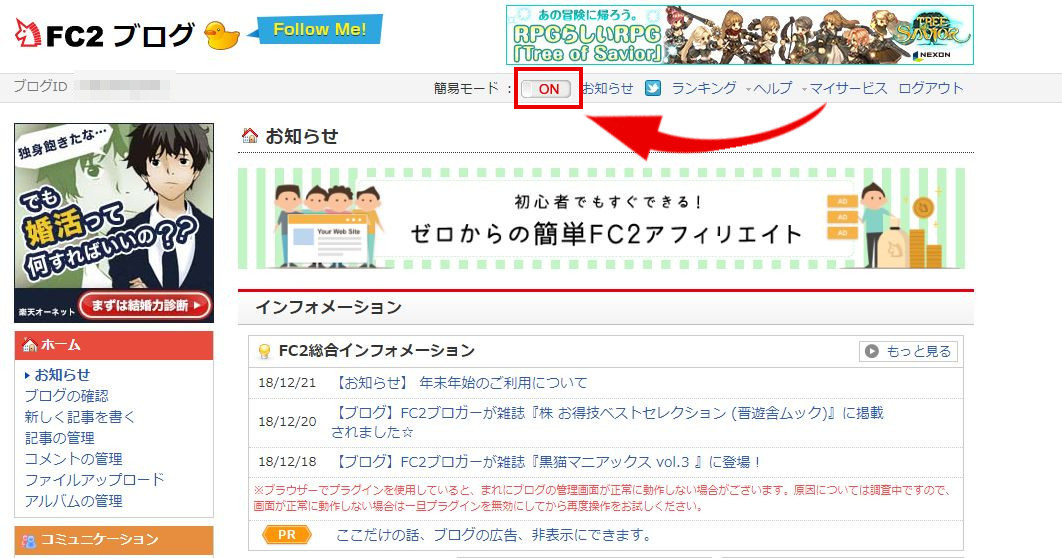Click the まずは結婚力診断 button
The image size is (1062, 558).
tap(146, 305)
